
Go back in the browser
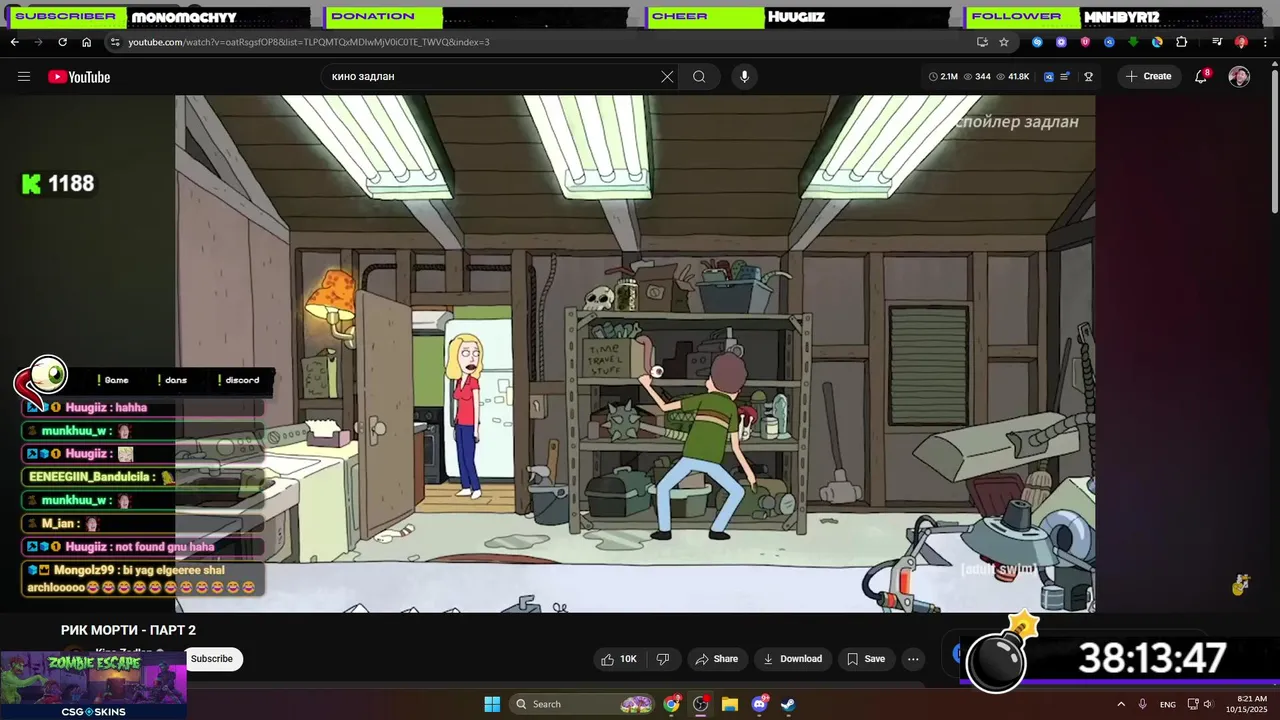point(14,42)
